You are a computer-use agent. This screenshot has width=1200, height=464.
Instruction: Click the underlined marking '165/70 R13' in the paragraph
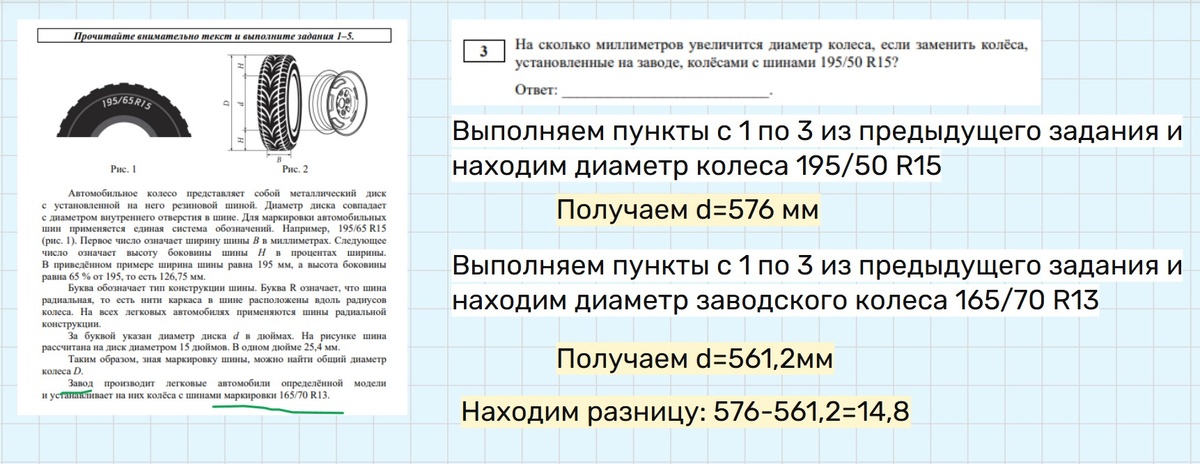click(306, 396)
